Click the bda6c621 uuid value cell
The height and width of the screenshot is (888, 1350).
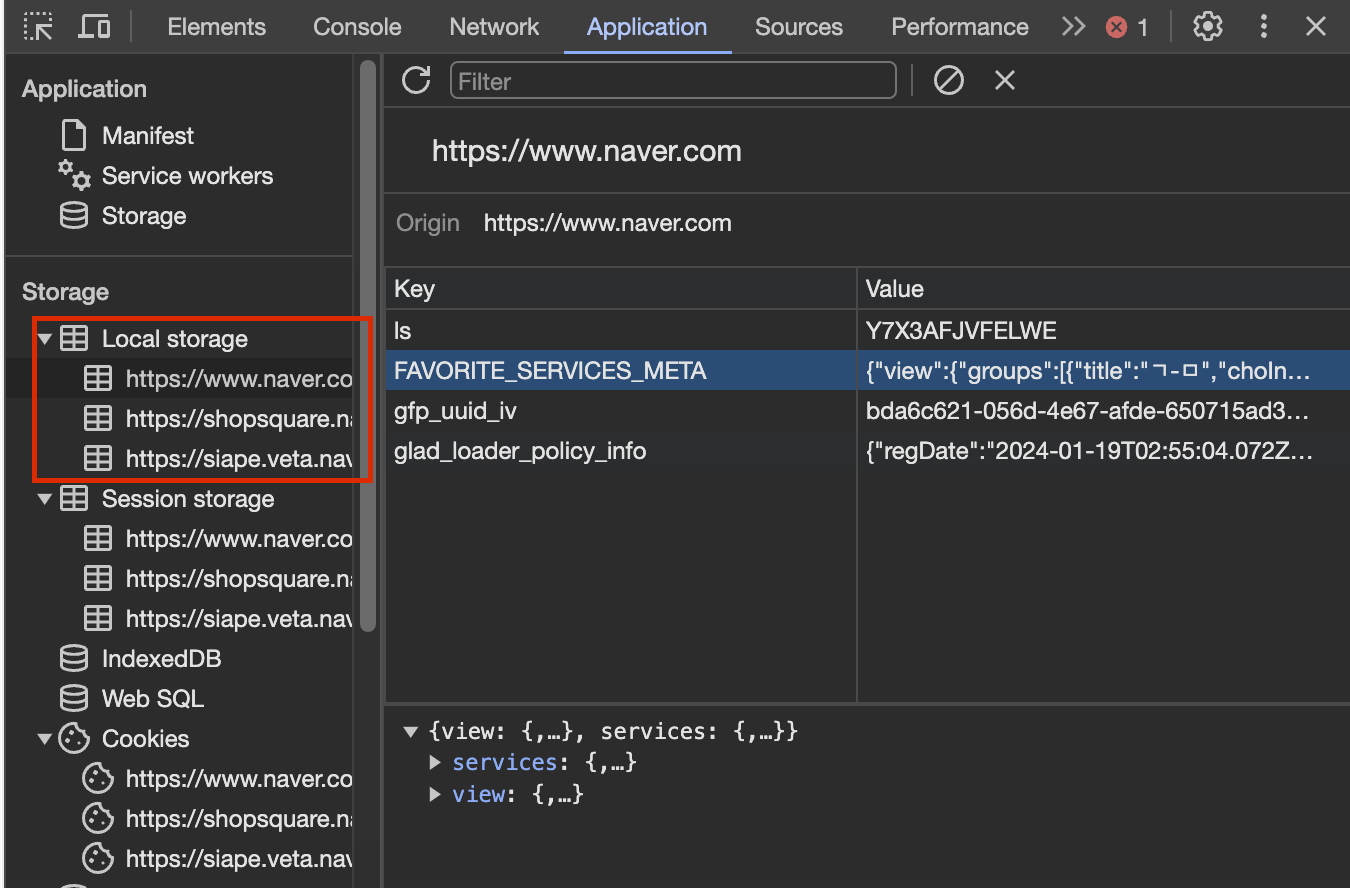pos(1103,411)
